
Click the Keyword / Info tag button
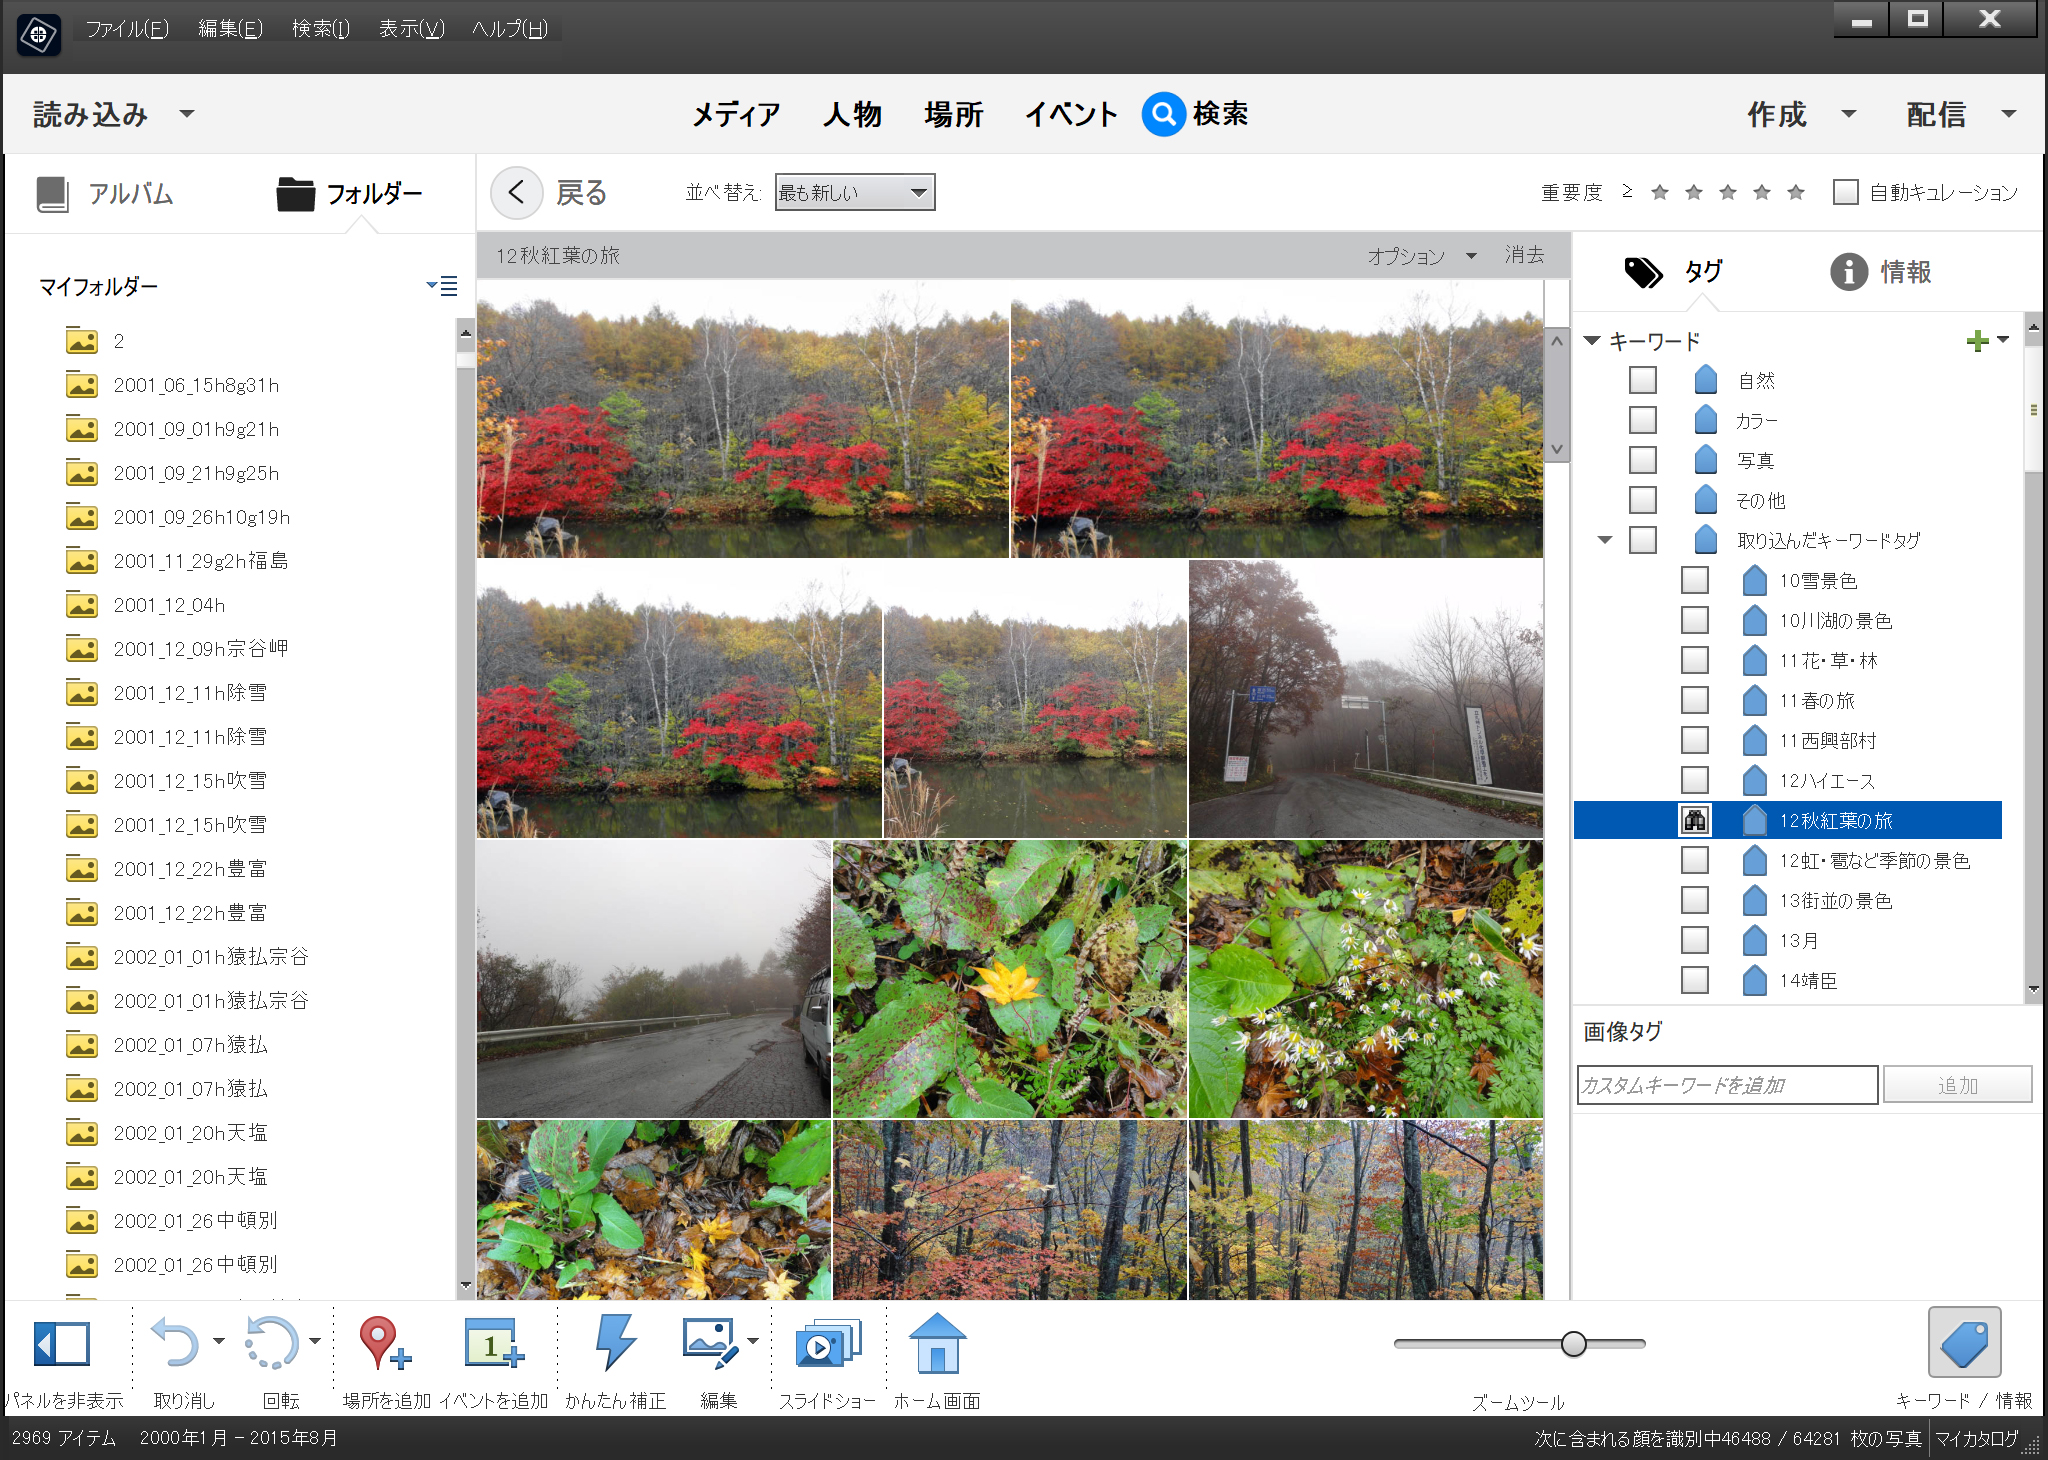pyautogui.click(x=1964, y=1342)
